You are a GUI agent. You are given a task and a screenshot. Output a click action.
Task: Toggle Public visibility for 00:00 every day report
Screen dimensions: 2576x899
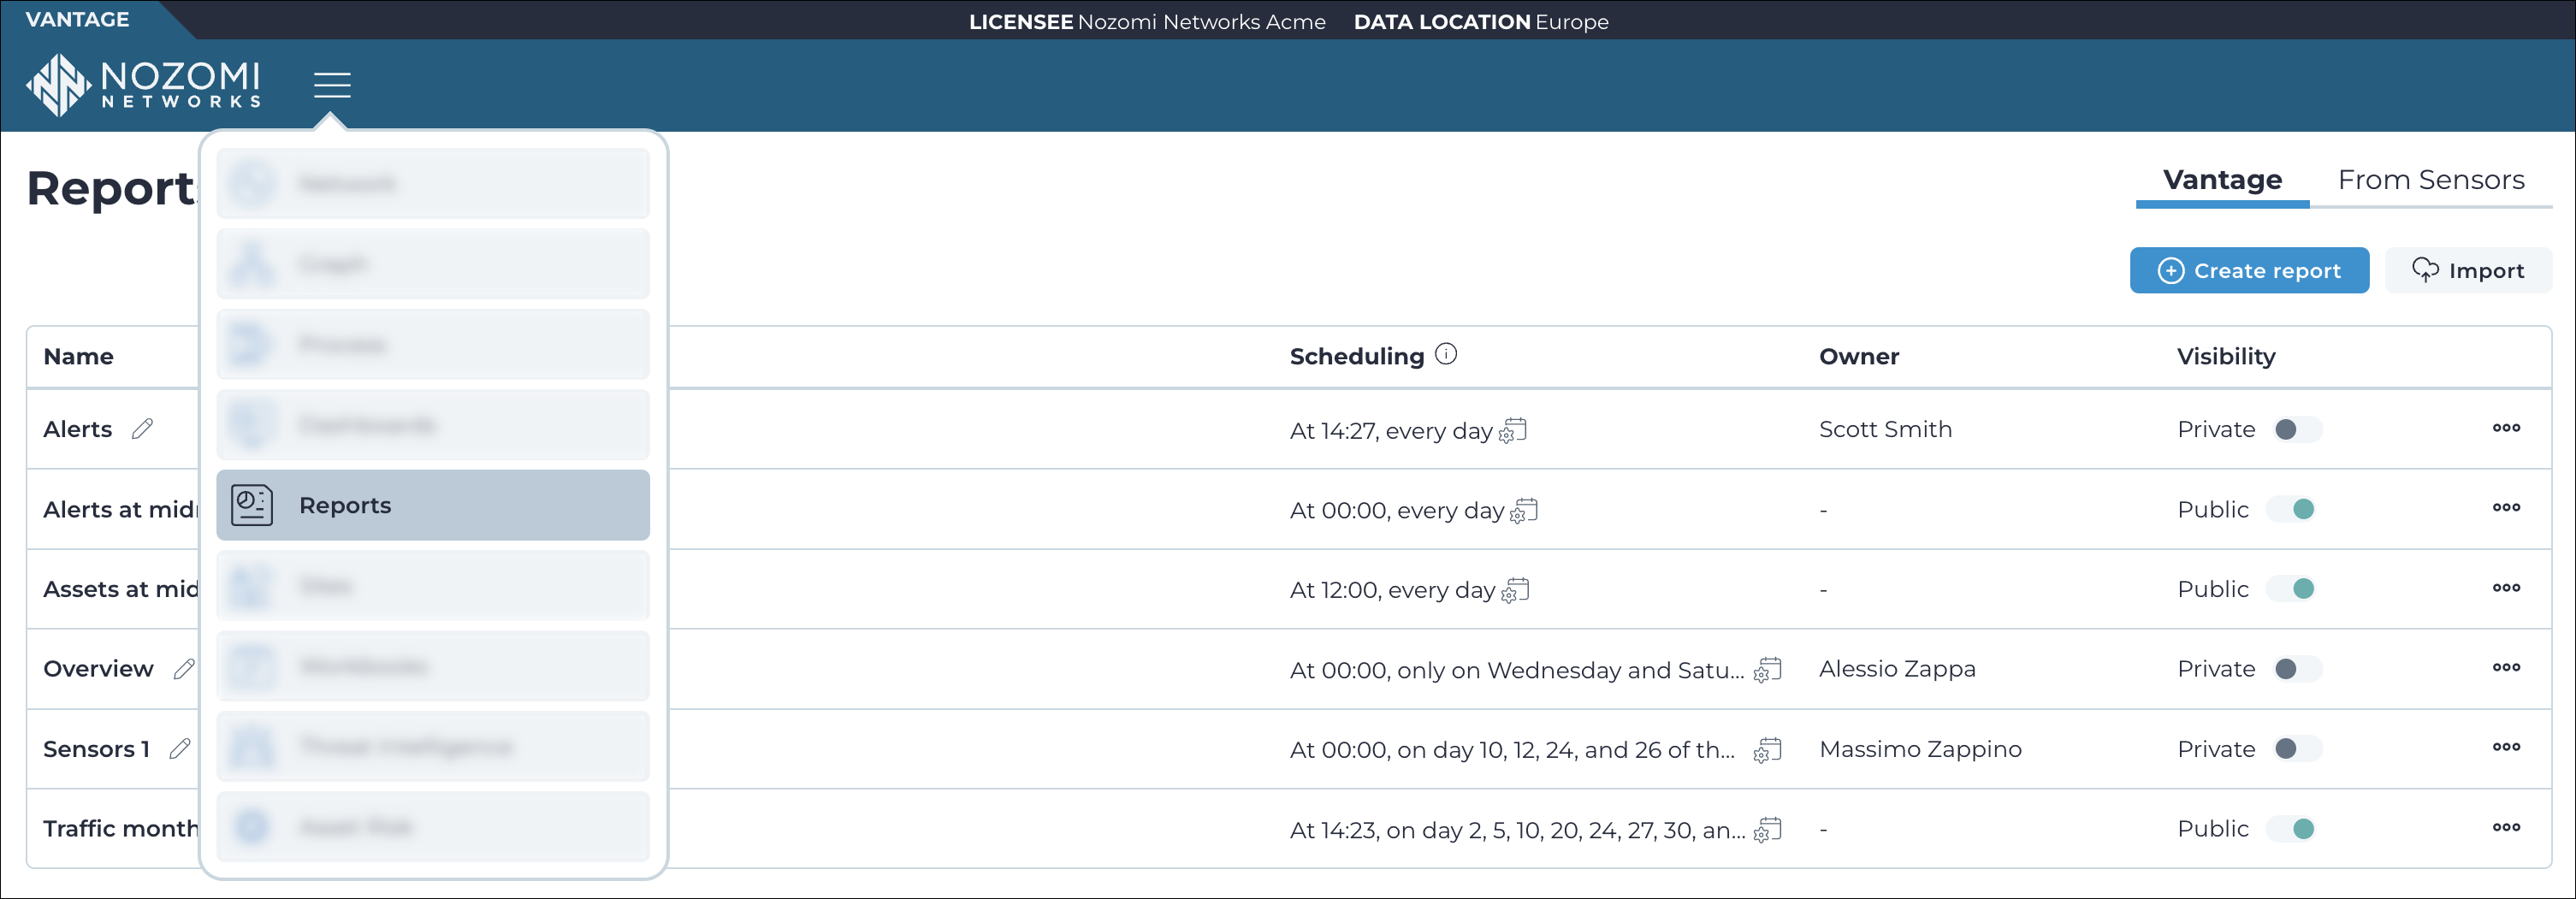(x=2292, y=509)
